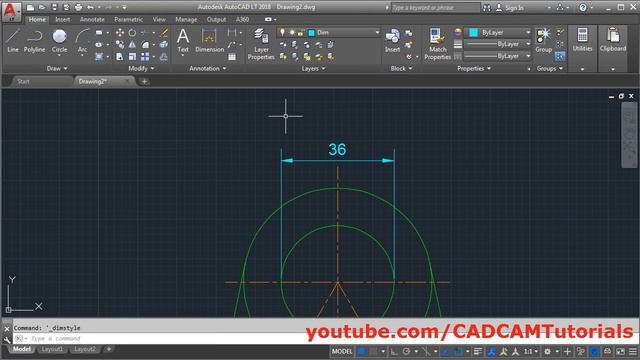Select the Dimension tool
Screen dimensions: 640x360
click(x=209, y=40)
